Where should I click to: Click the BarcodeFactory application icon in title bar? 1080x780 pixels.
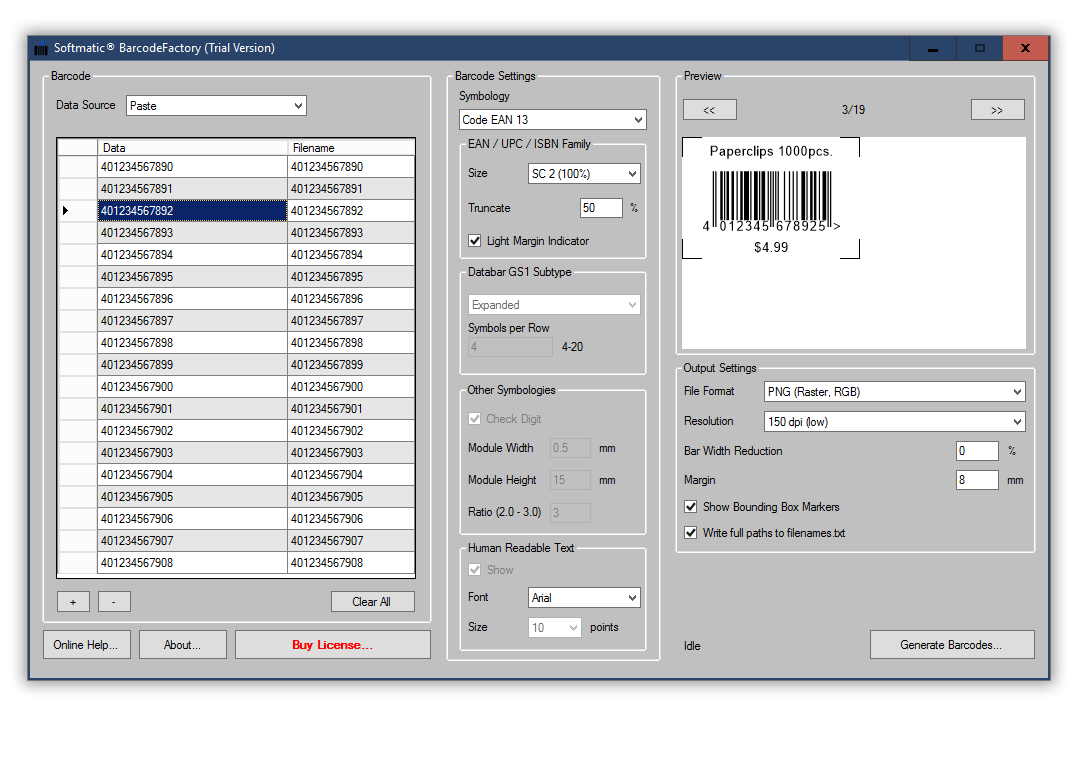coord(40,48)
